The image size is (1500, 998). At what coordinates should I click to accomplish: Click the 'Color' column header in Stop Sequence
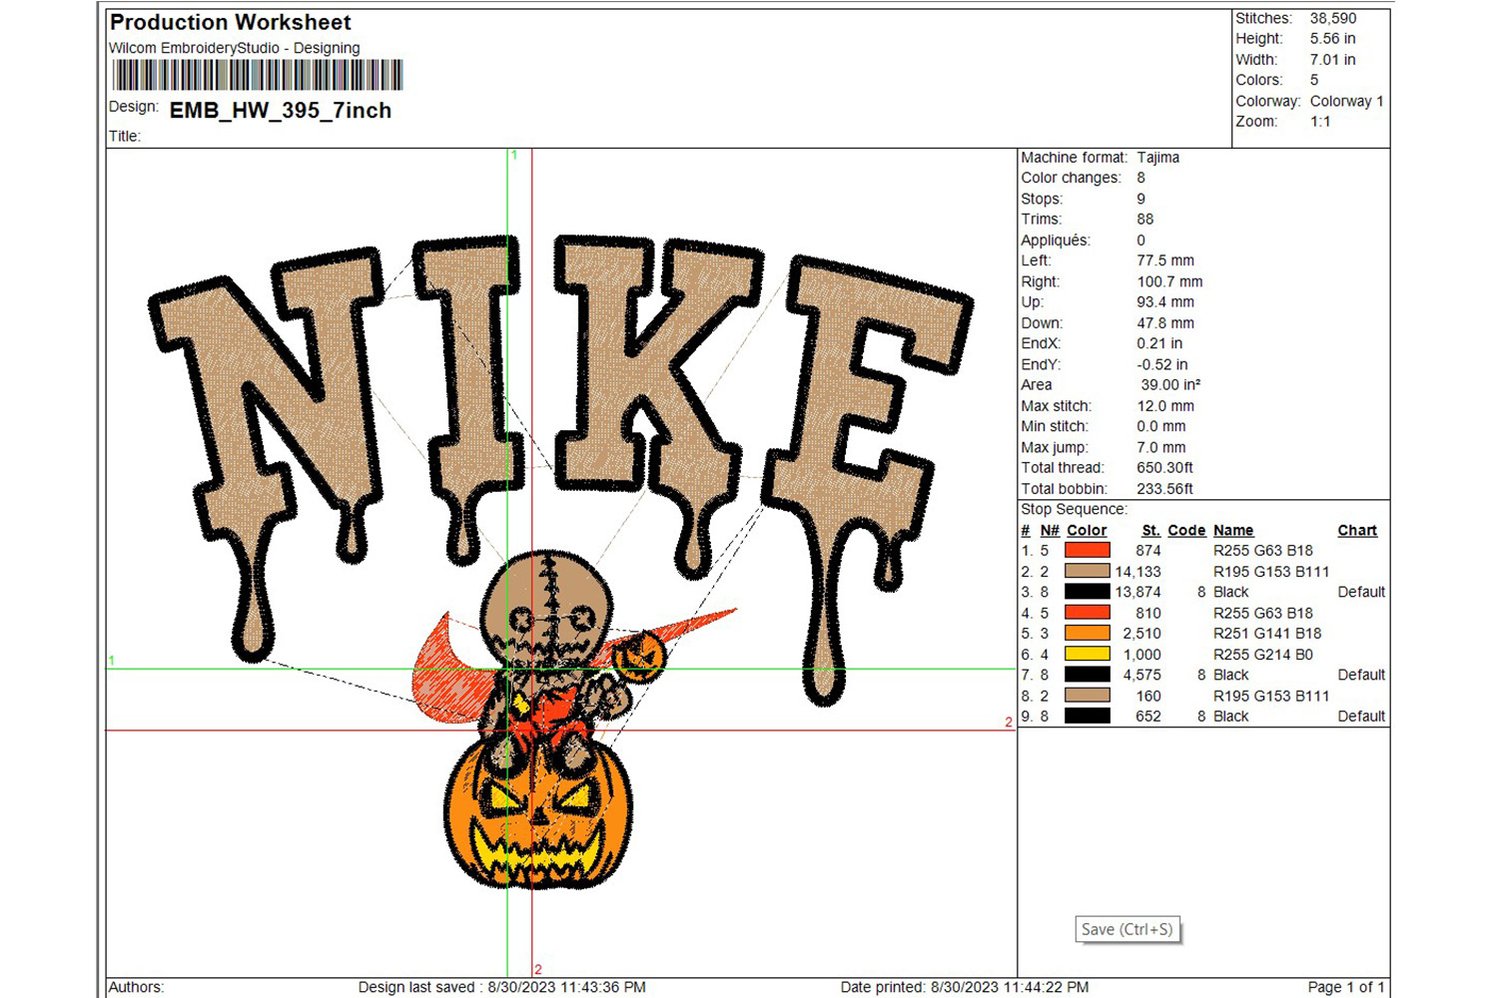[x=1087, y=531]
